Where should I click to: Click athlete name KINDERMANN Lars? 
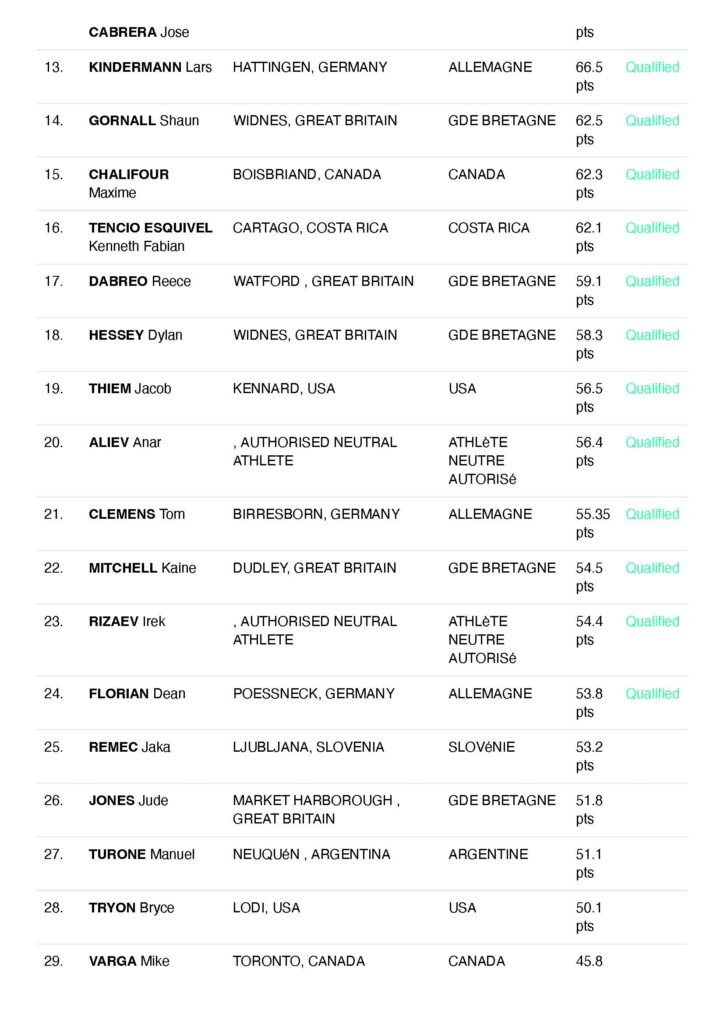pos(150,67)
